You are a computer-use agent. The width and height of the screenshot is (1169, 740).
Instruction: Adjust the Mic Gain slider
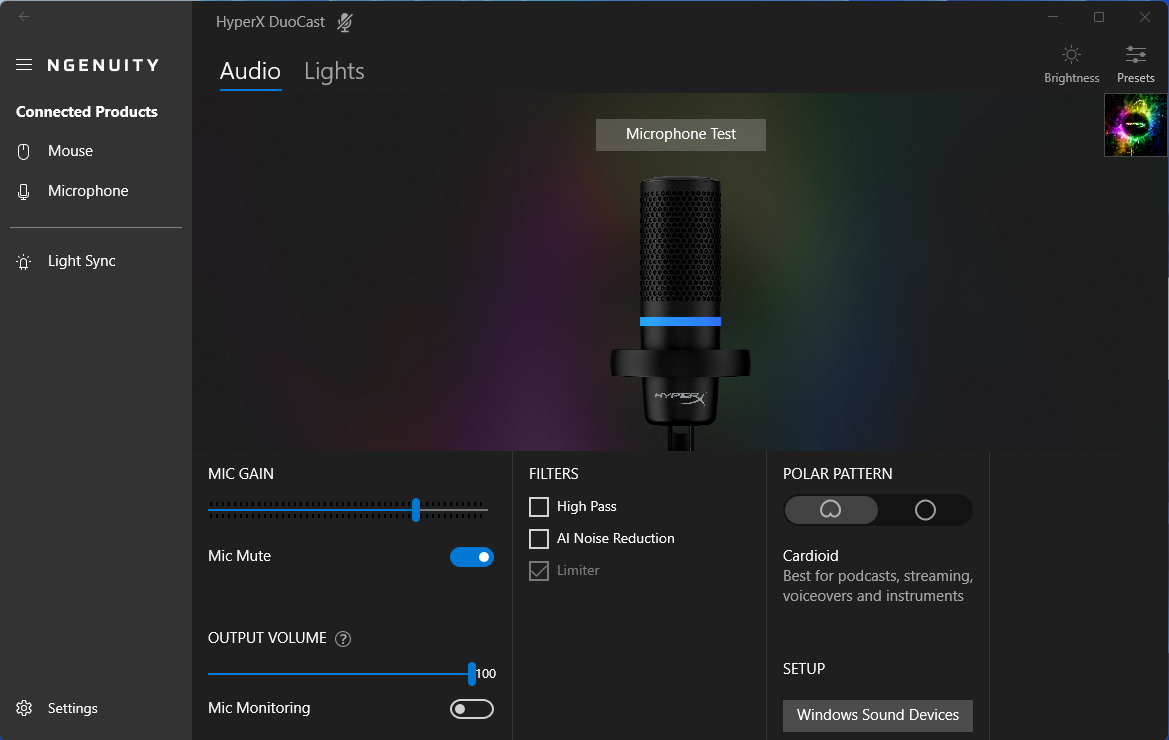point(415,510)
